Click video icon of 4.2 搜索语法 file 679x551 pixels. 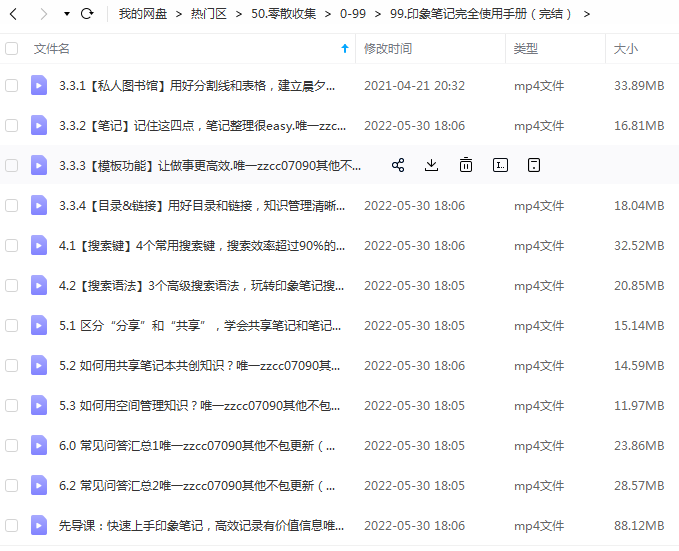[39, 285]
